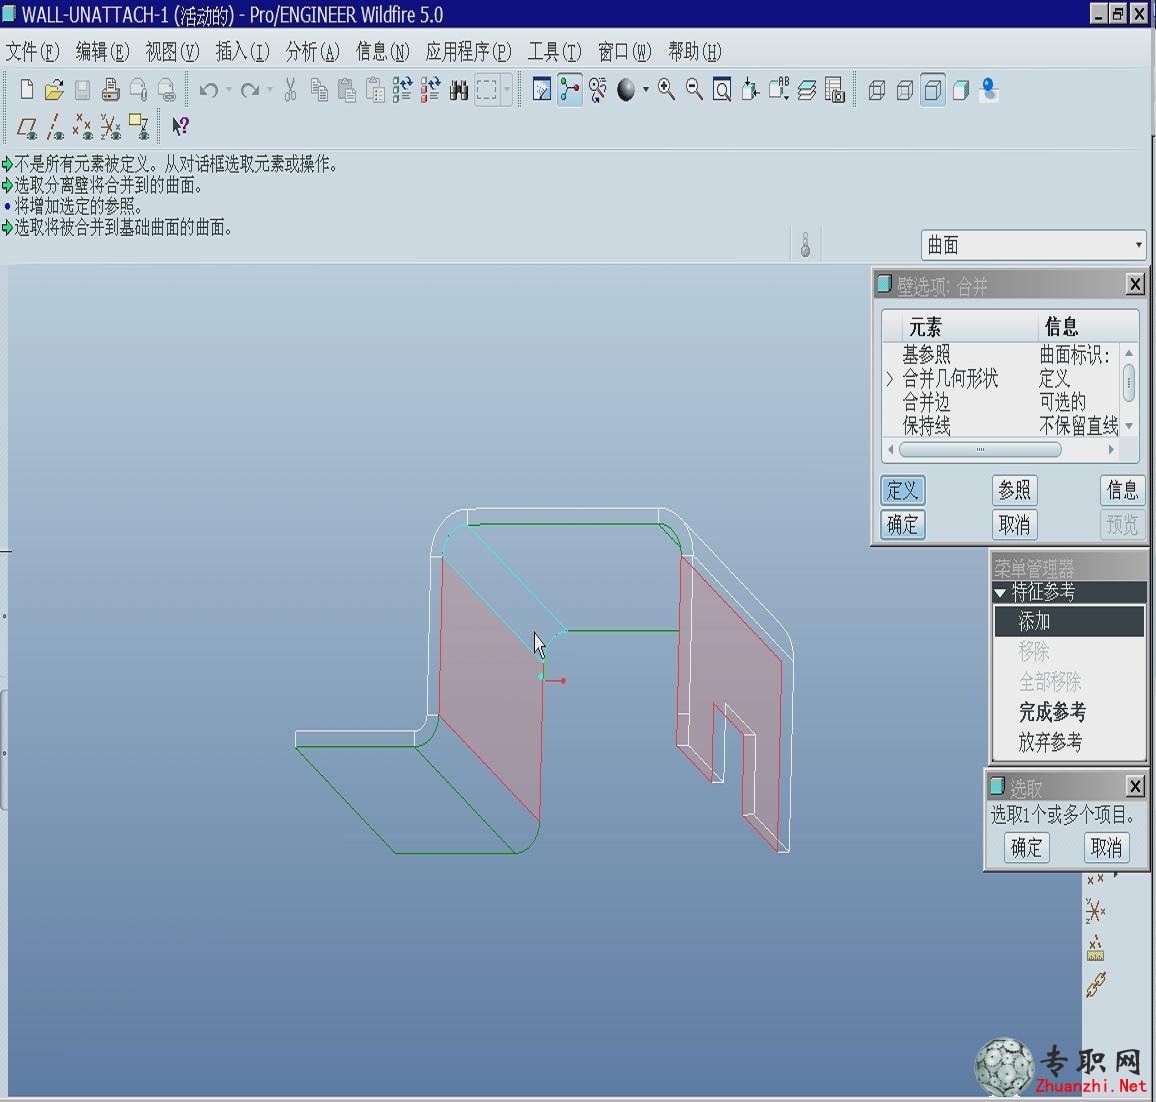The image size is (1156, 1102).
Task: Click the shaded sphere appearance icon
Action: [x=626, y=90]
